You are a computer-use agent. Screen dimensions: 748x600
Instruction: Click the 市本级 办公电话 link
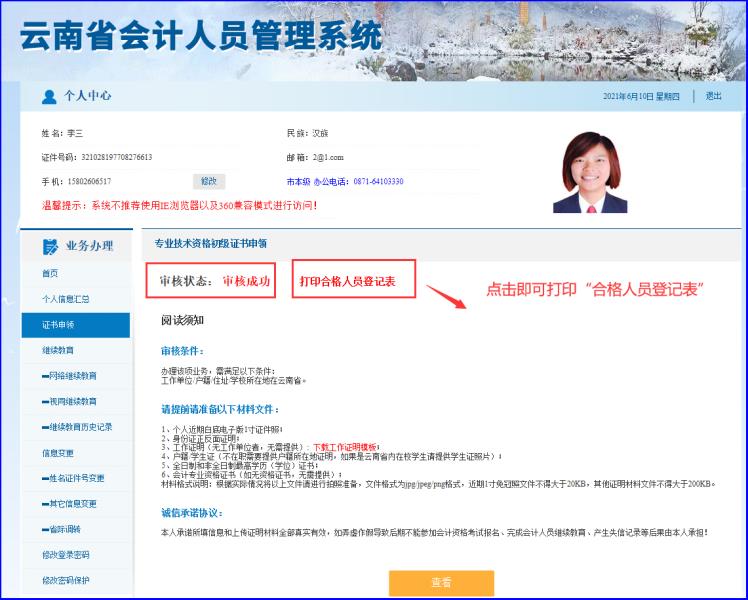click(x=345, y=181)
